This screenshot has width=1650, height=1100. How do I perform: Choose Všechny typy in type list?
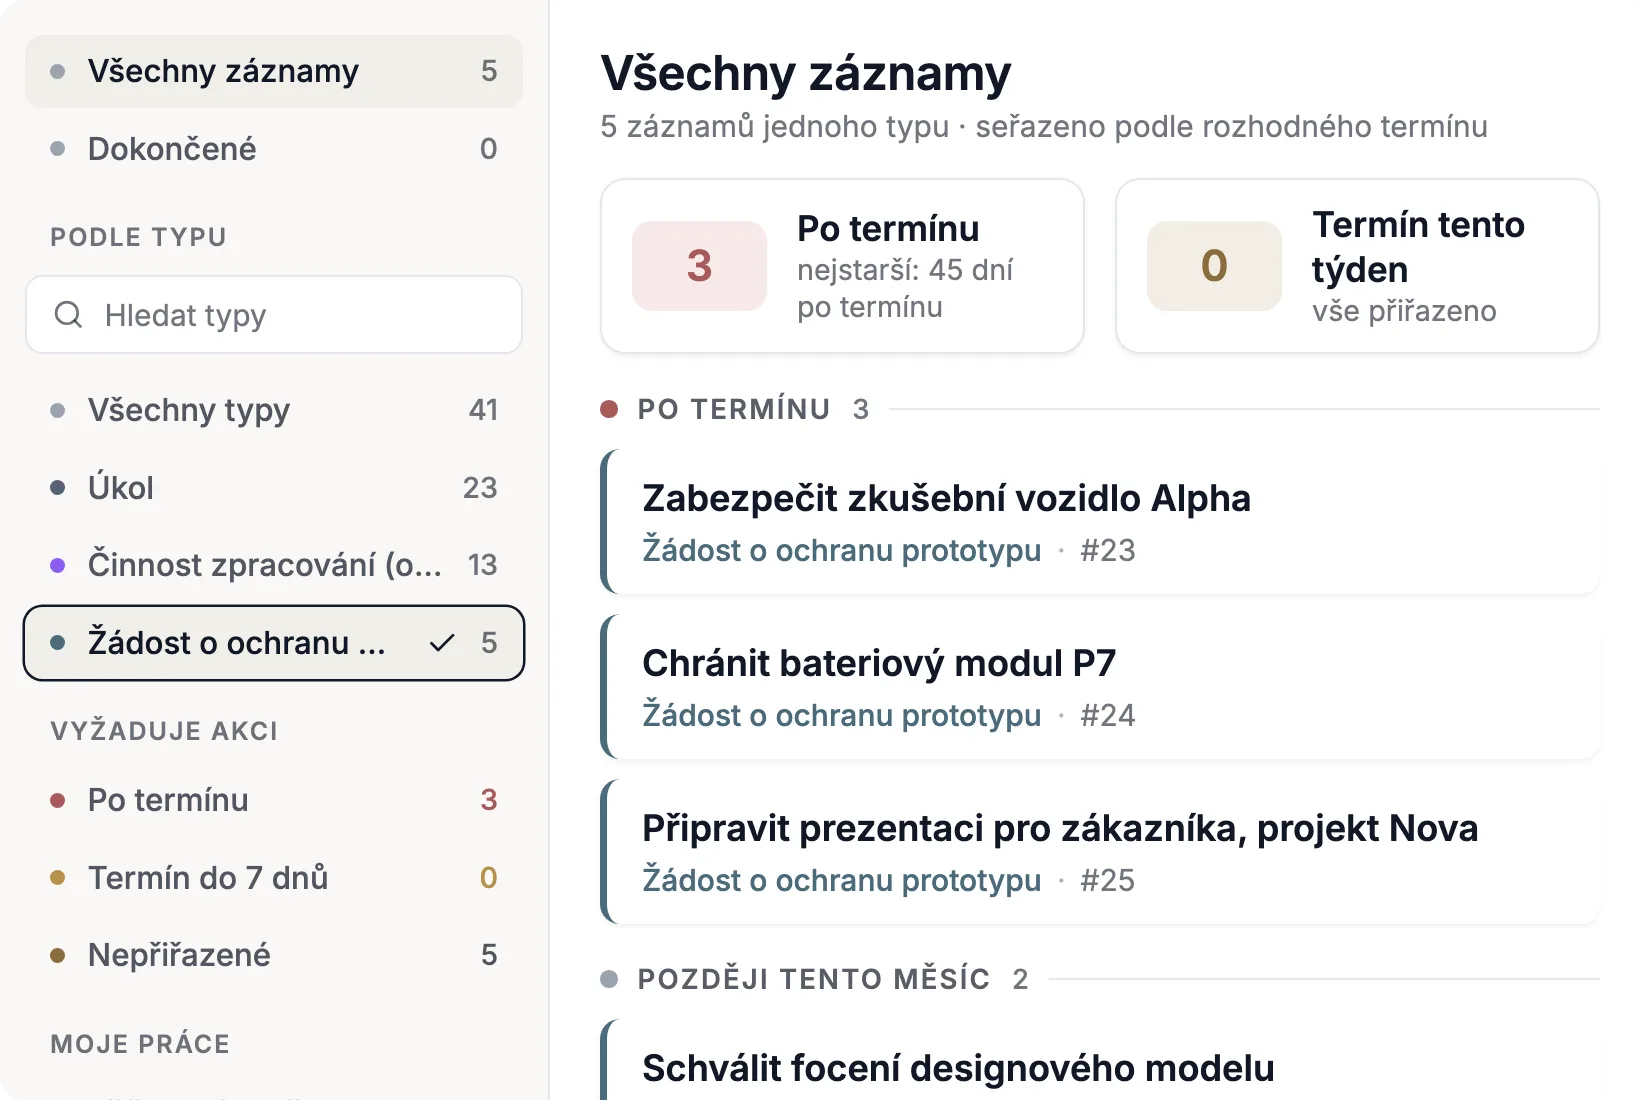pos(274,410)
